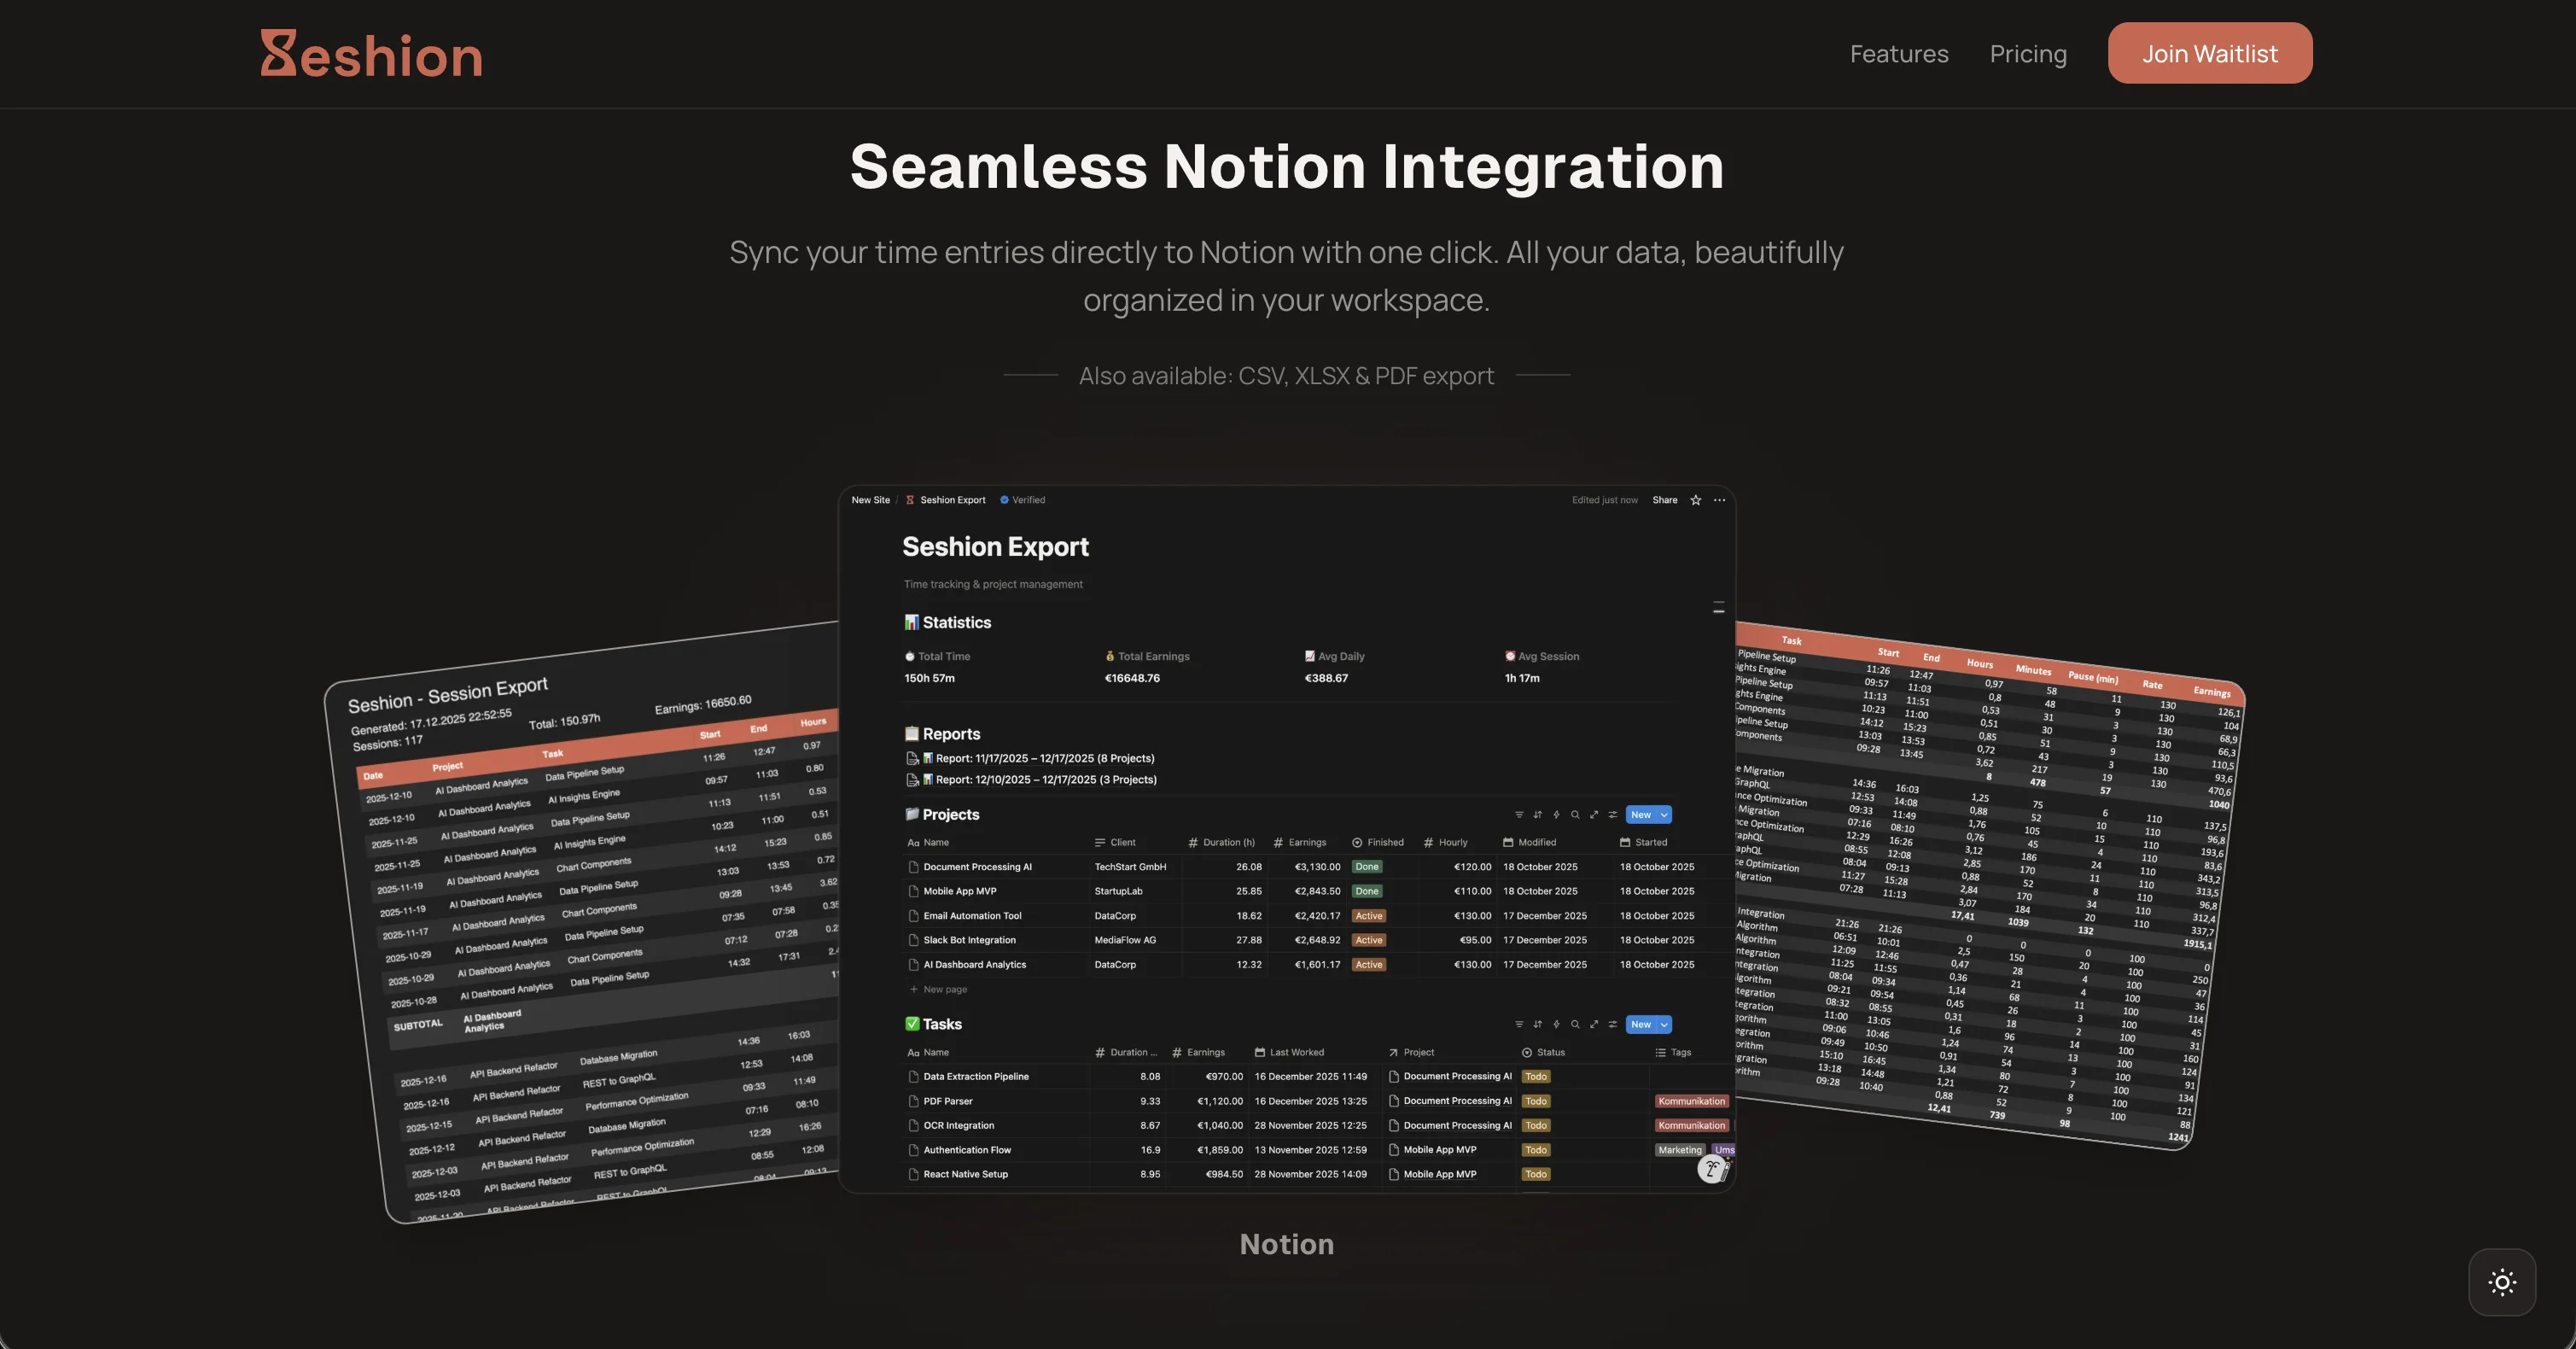Click the New button in Projects section
Viewport: 2576px width, 1349px height.
[1641, 815]
